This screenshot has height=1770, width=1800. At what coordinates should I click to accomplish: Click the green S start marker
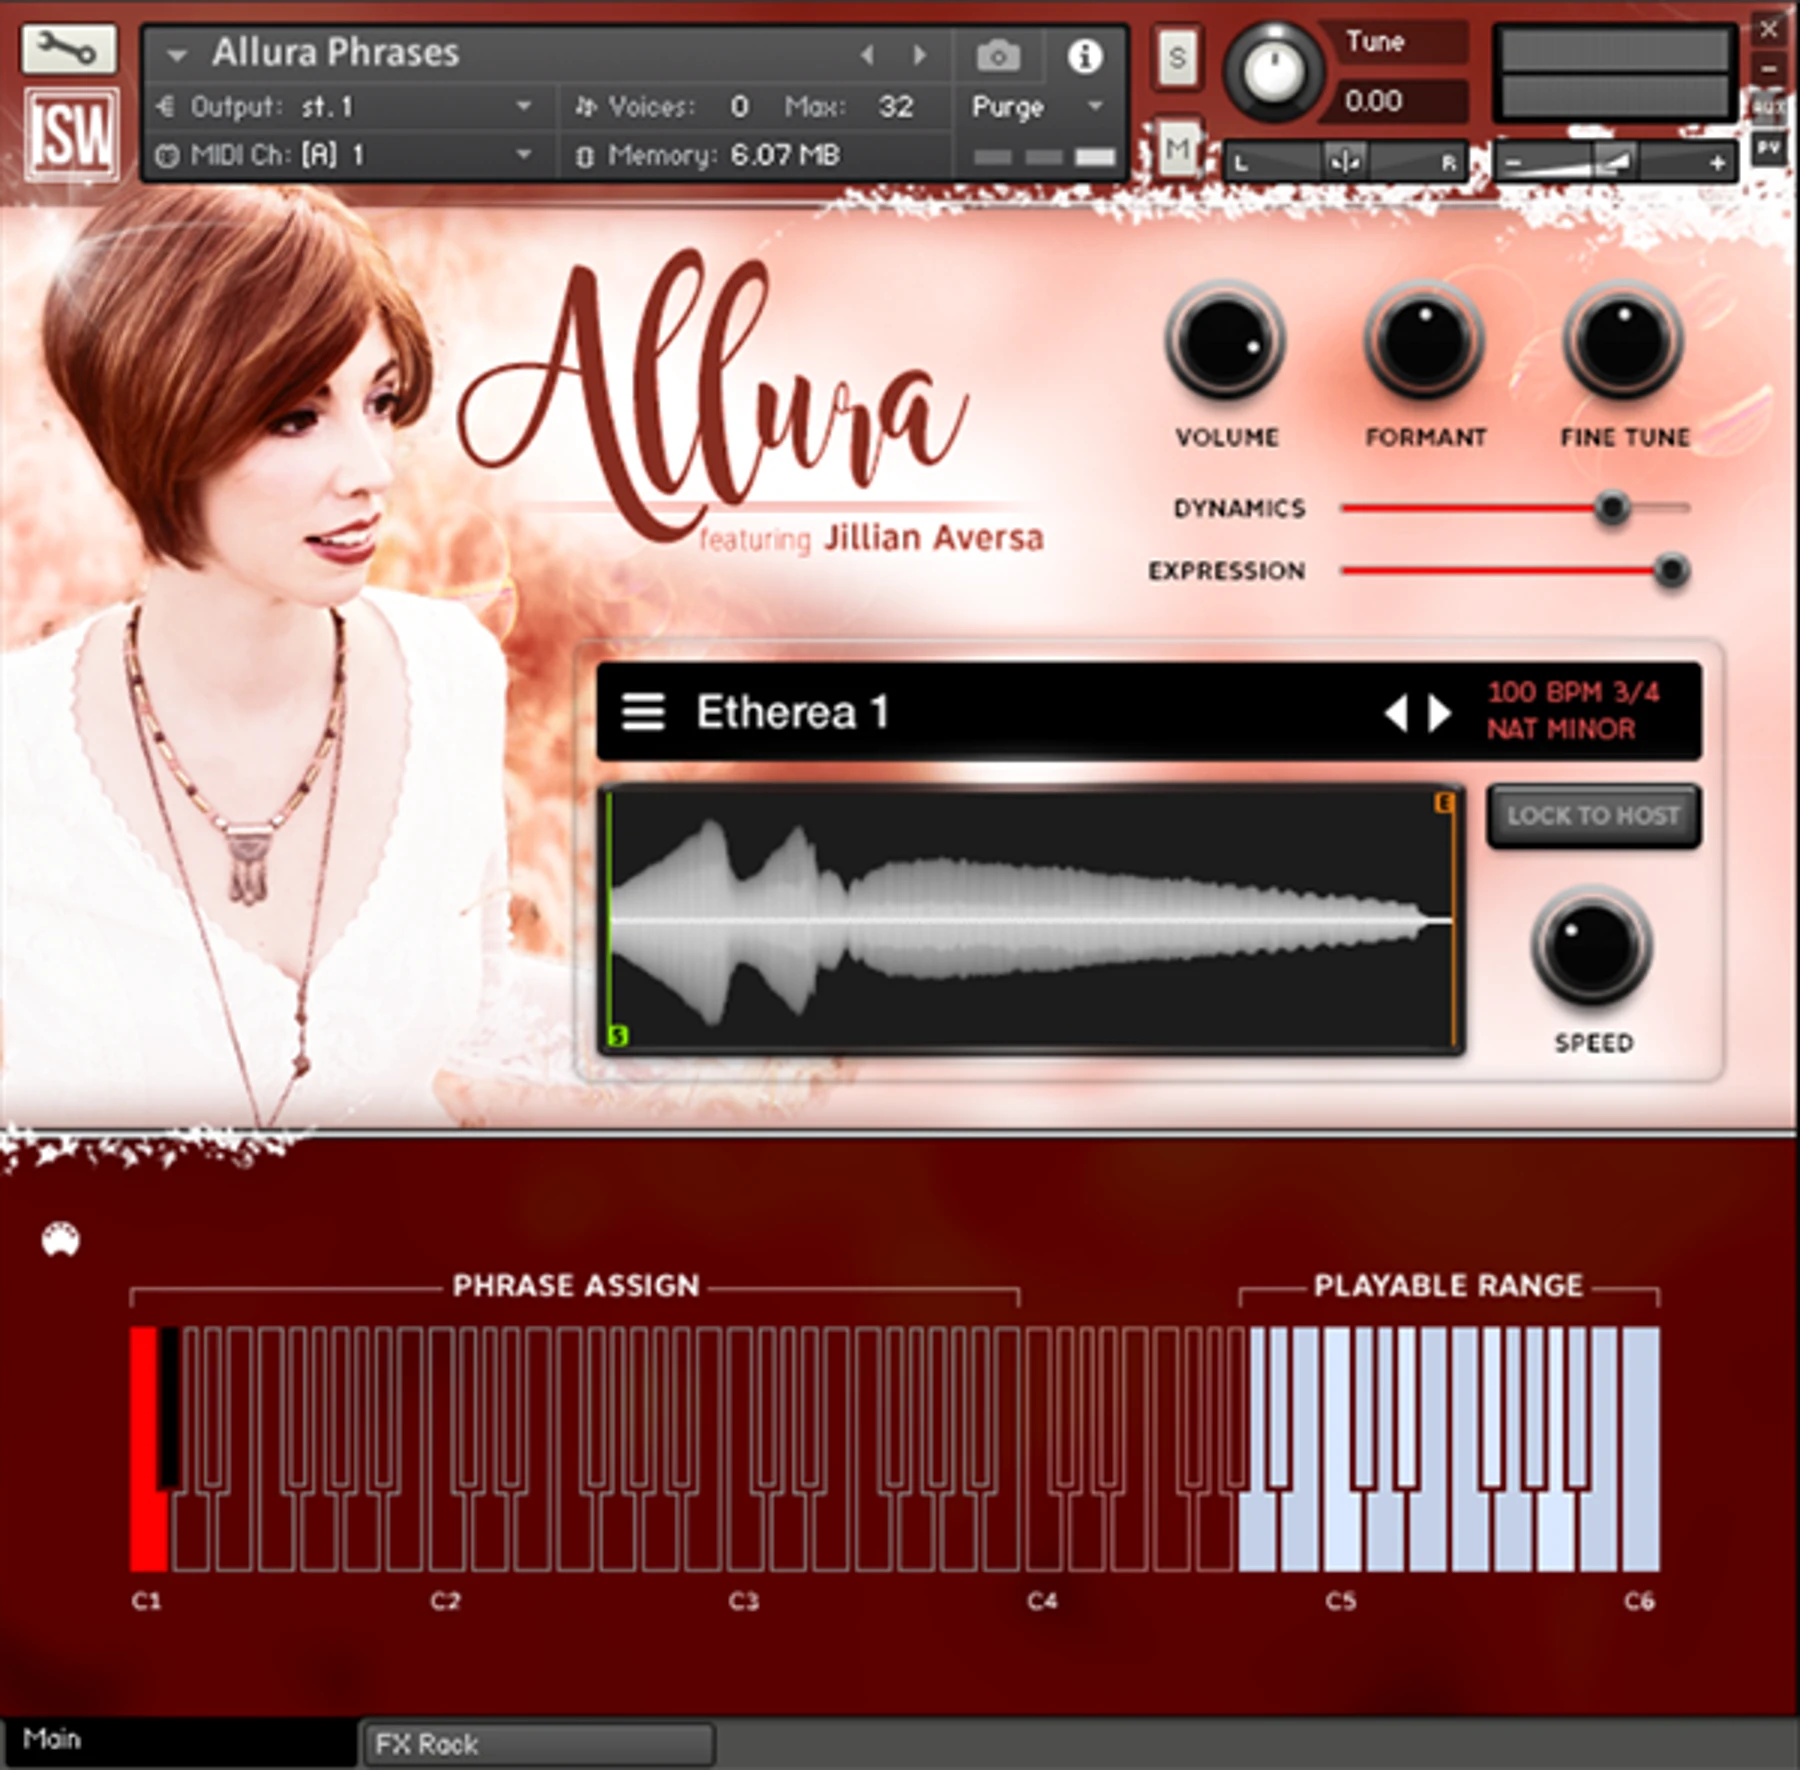[x=618, y=1035]
